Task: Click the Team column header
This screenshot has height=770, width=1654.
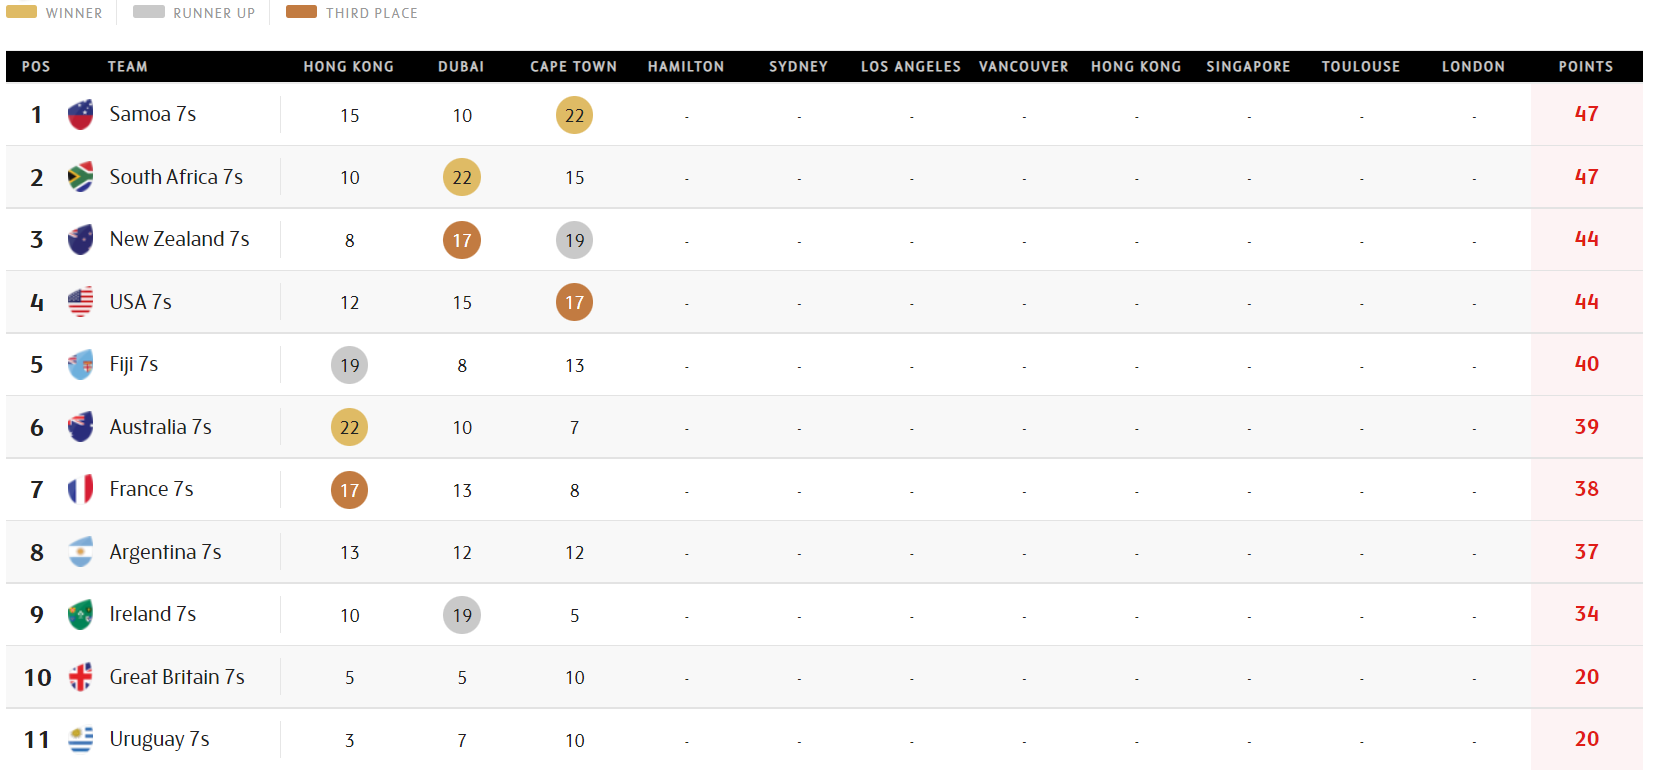Action: click(127, 67)
